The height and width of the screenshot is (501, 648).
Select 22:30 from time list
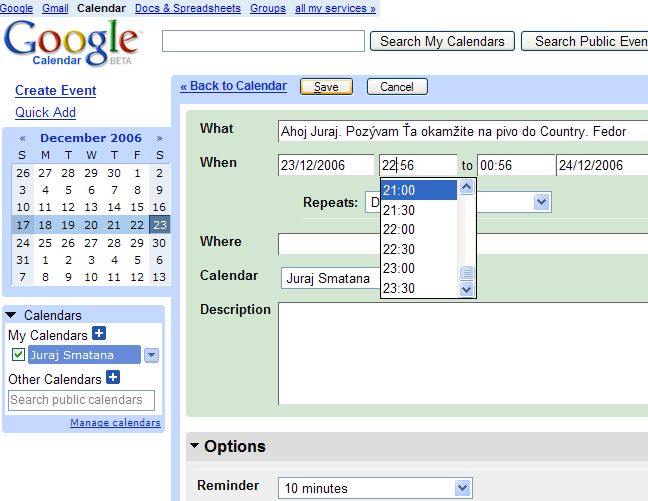point(419,249)
